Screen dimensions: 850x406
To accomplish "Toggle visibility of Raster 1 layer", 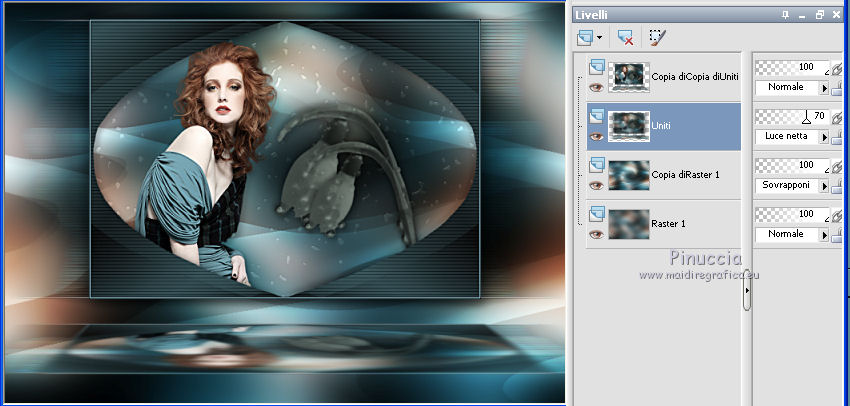I will pyautogui.click(x=596, y=233).
